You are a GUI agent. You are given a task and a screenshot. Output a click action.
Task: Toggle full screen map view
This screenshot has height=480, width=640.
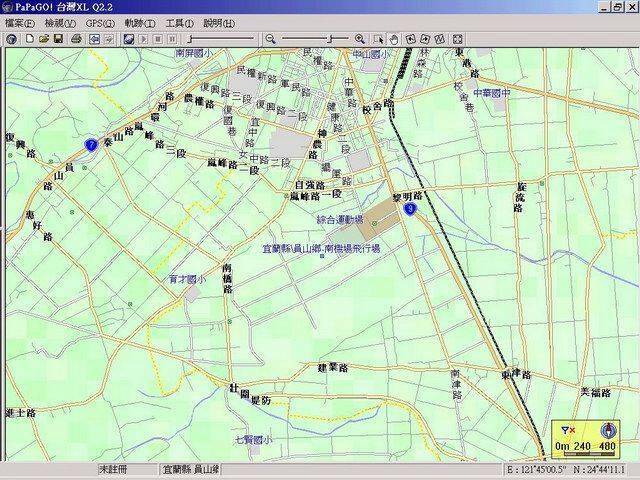point(458,39)
